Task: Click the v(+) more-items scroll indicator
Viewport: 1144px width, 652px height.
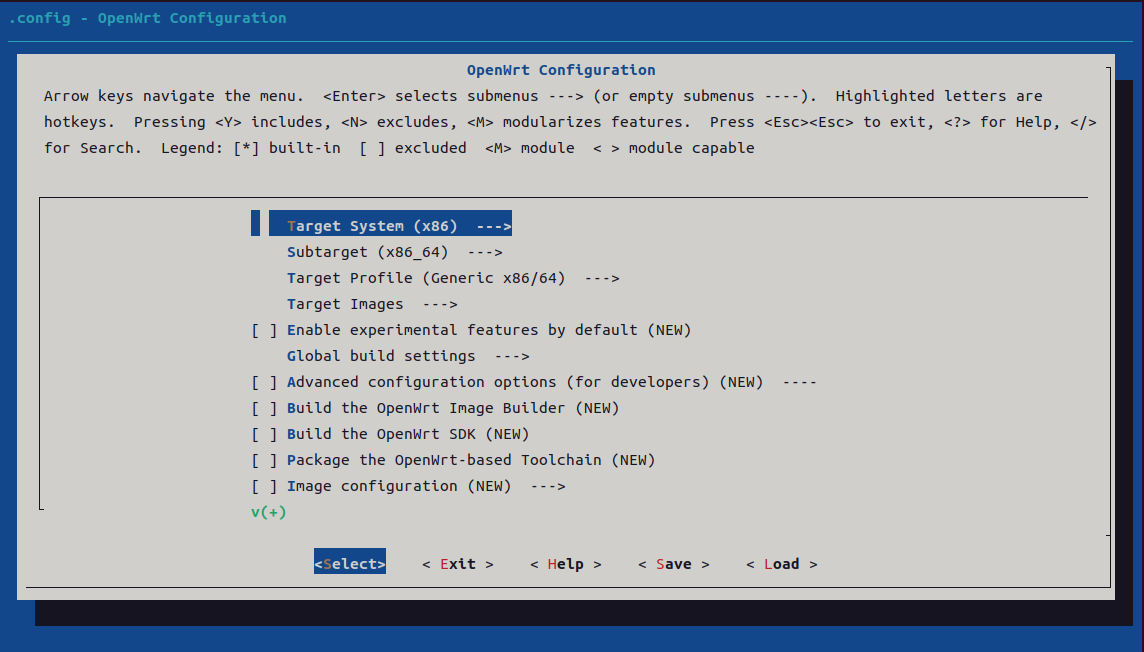Action: coord(268,513)
